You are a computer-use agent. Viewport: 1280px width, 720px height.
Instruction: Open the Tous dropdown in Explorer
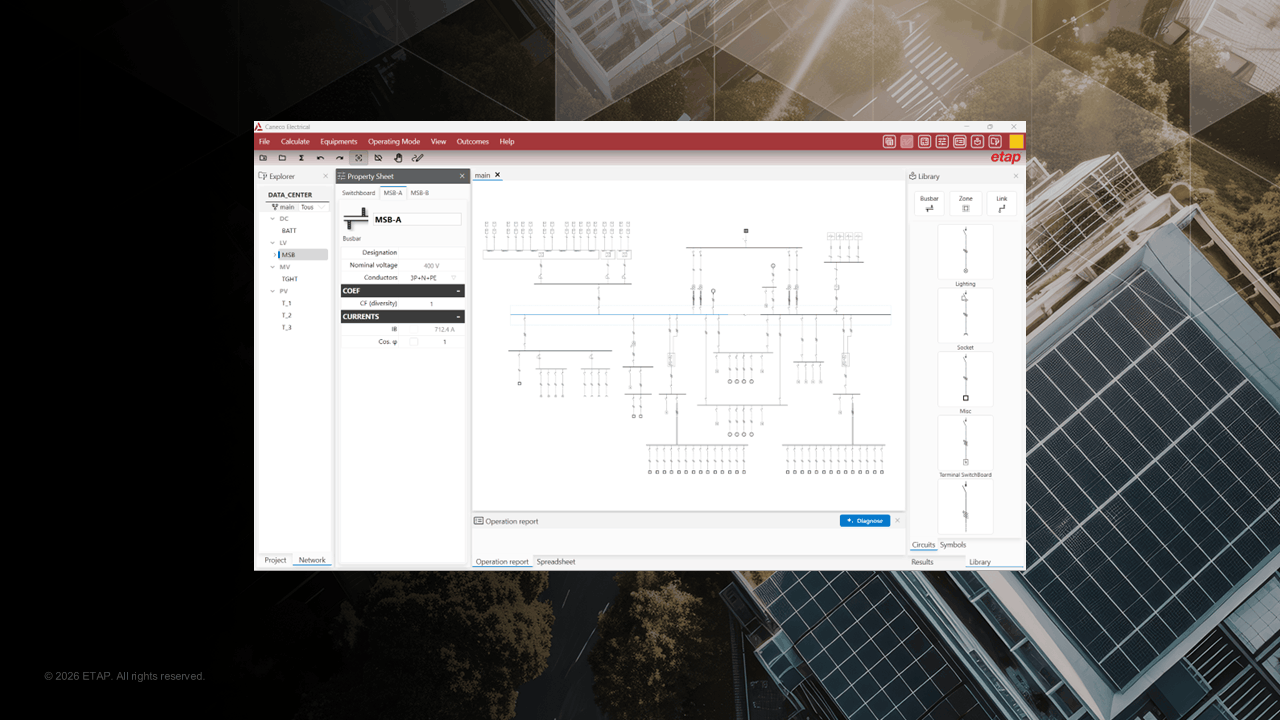313,207
